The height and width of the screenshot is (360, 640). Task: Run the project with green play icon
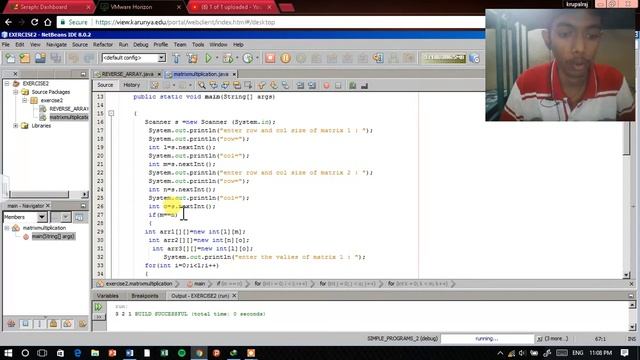coord(209,58)
